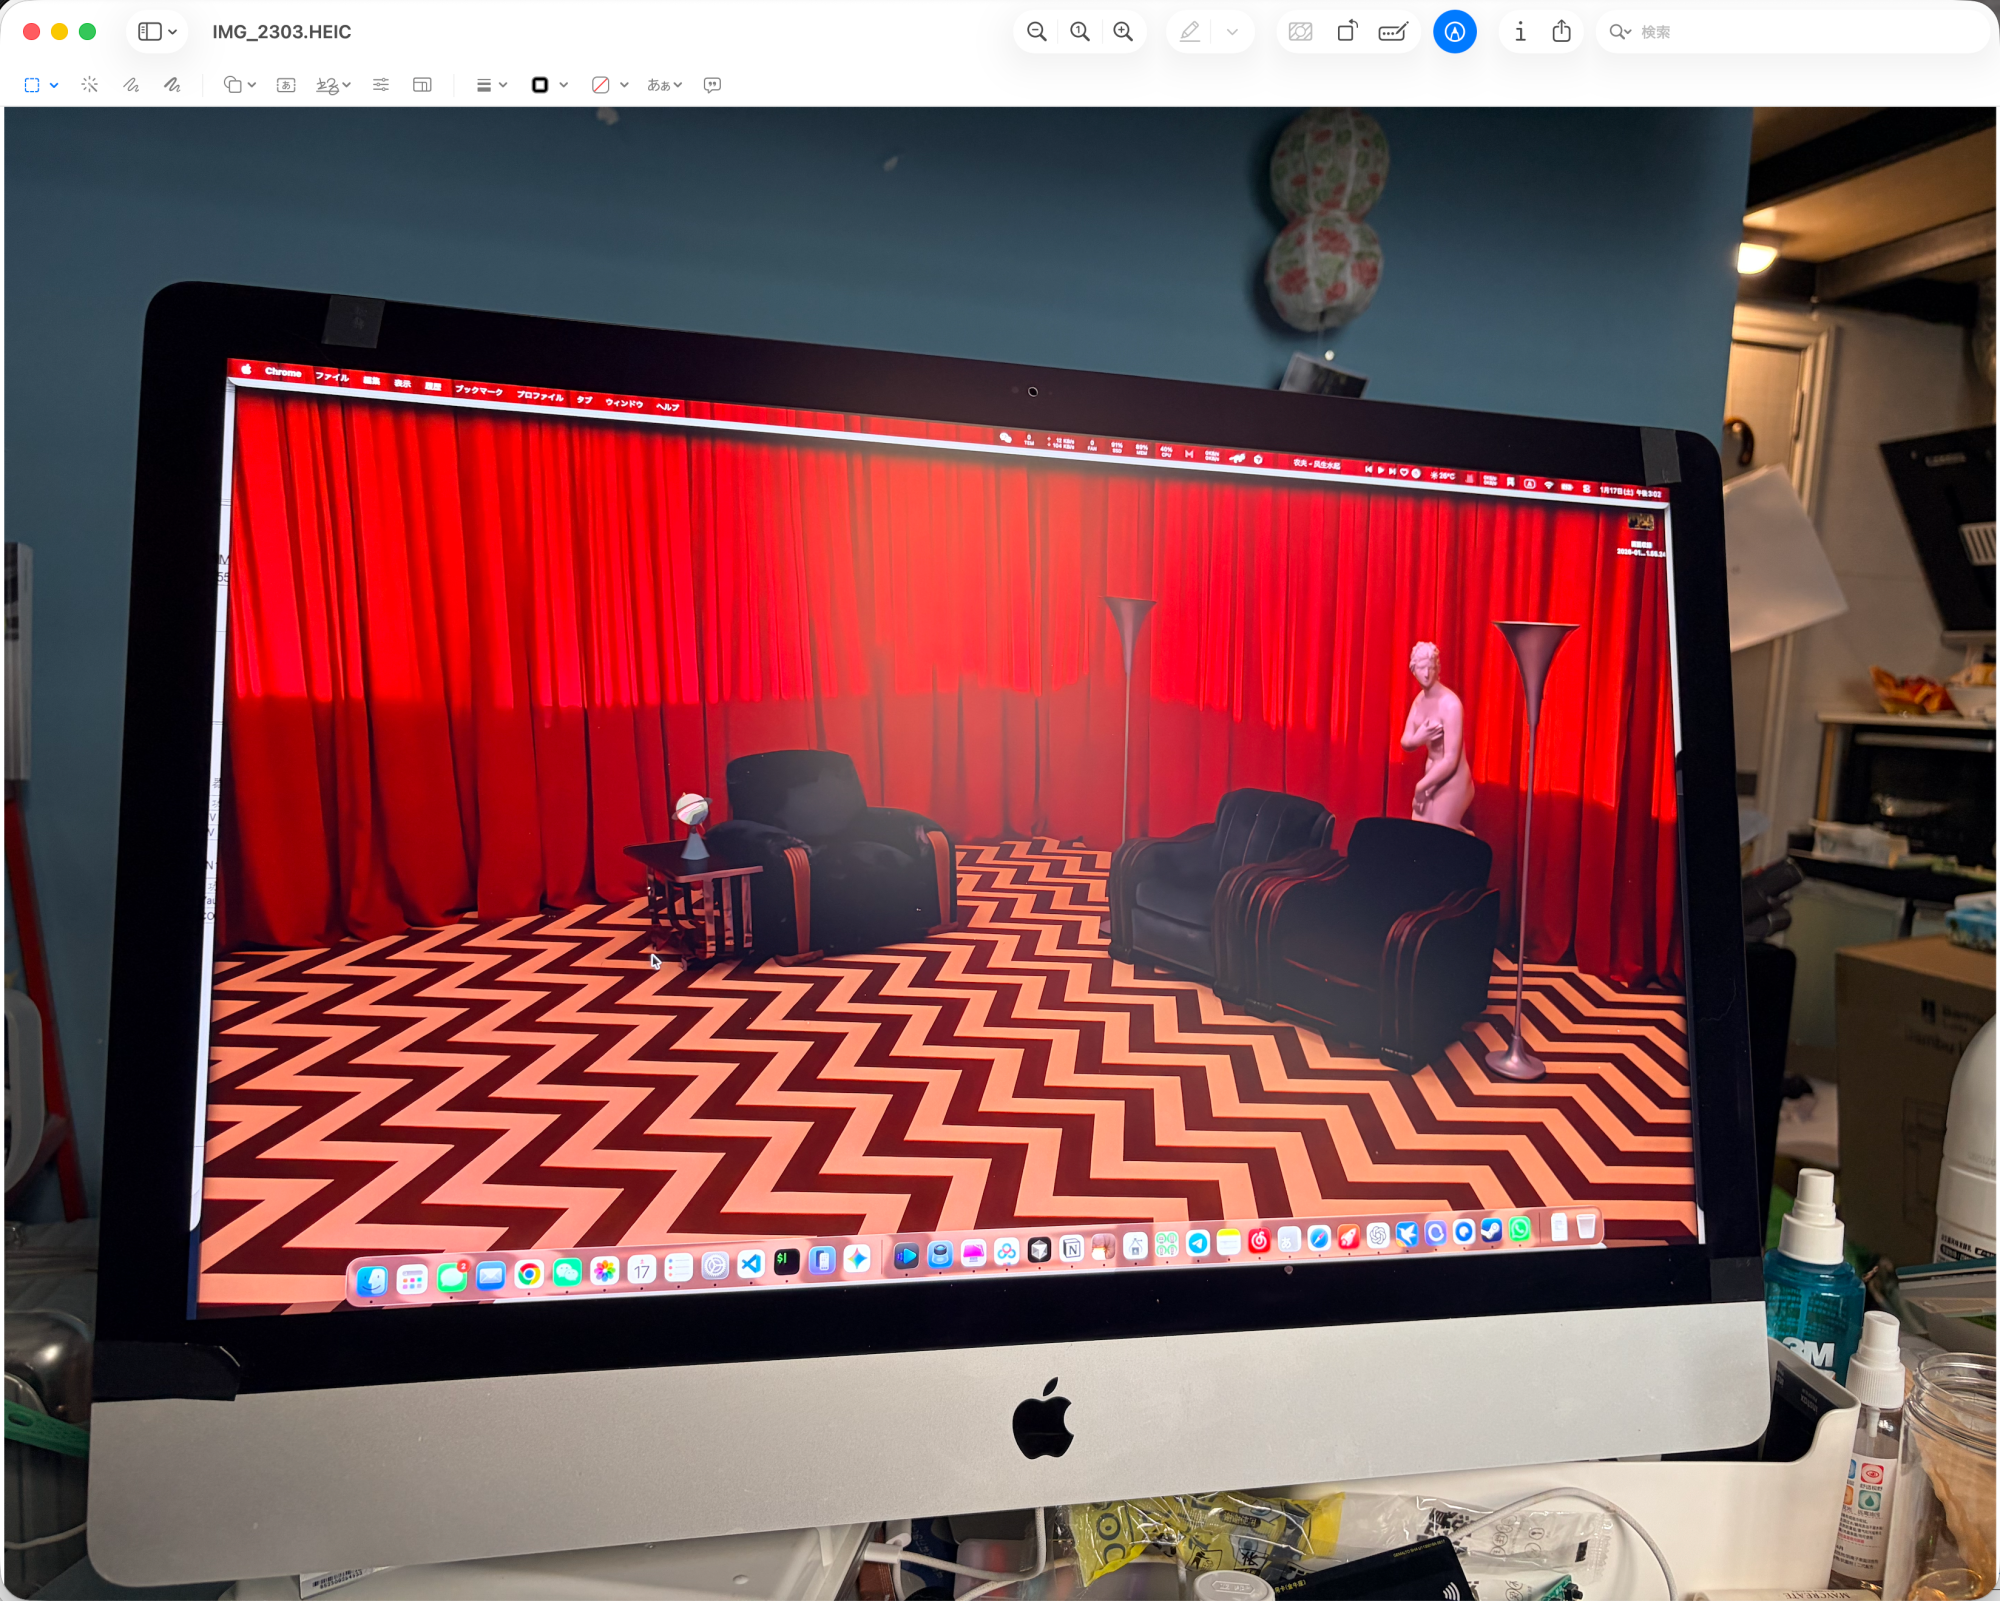Open the Shapes dropdown menu

coord(239,85)
